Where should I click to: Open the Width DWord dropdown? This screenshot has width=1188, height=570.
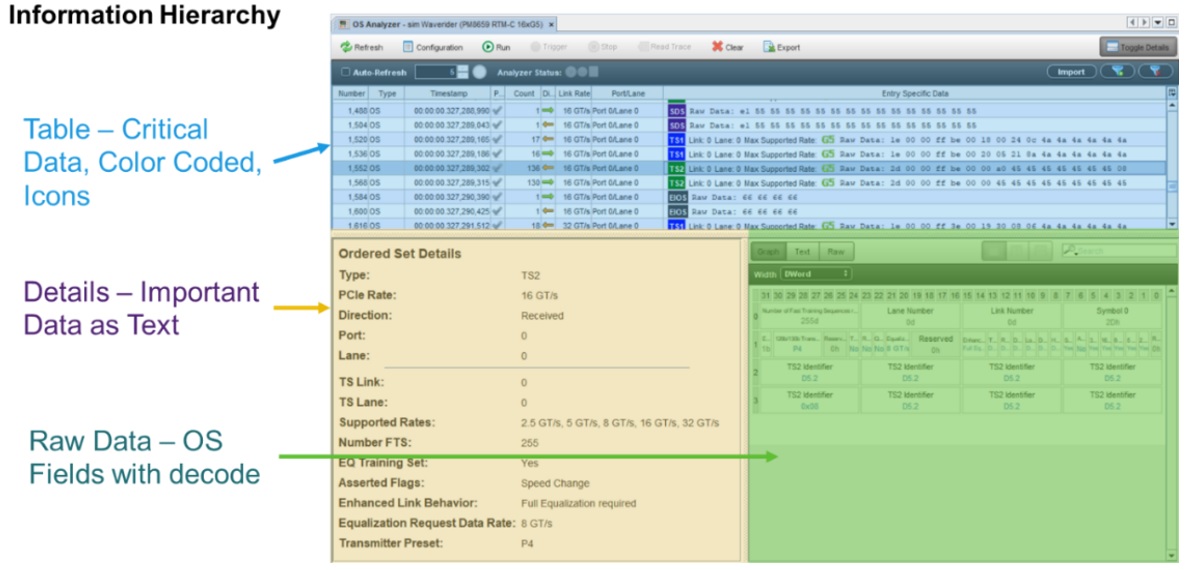815,274
